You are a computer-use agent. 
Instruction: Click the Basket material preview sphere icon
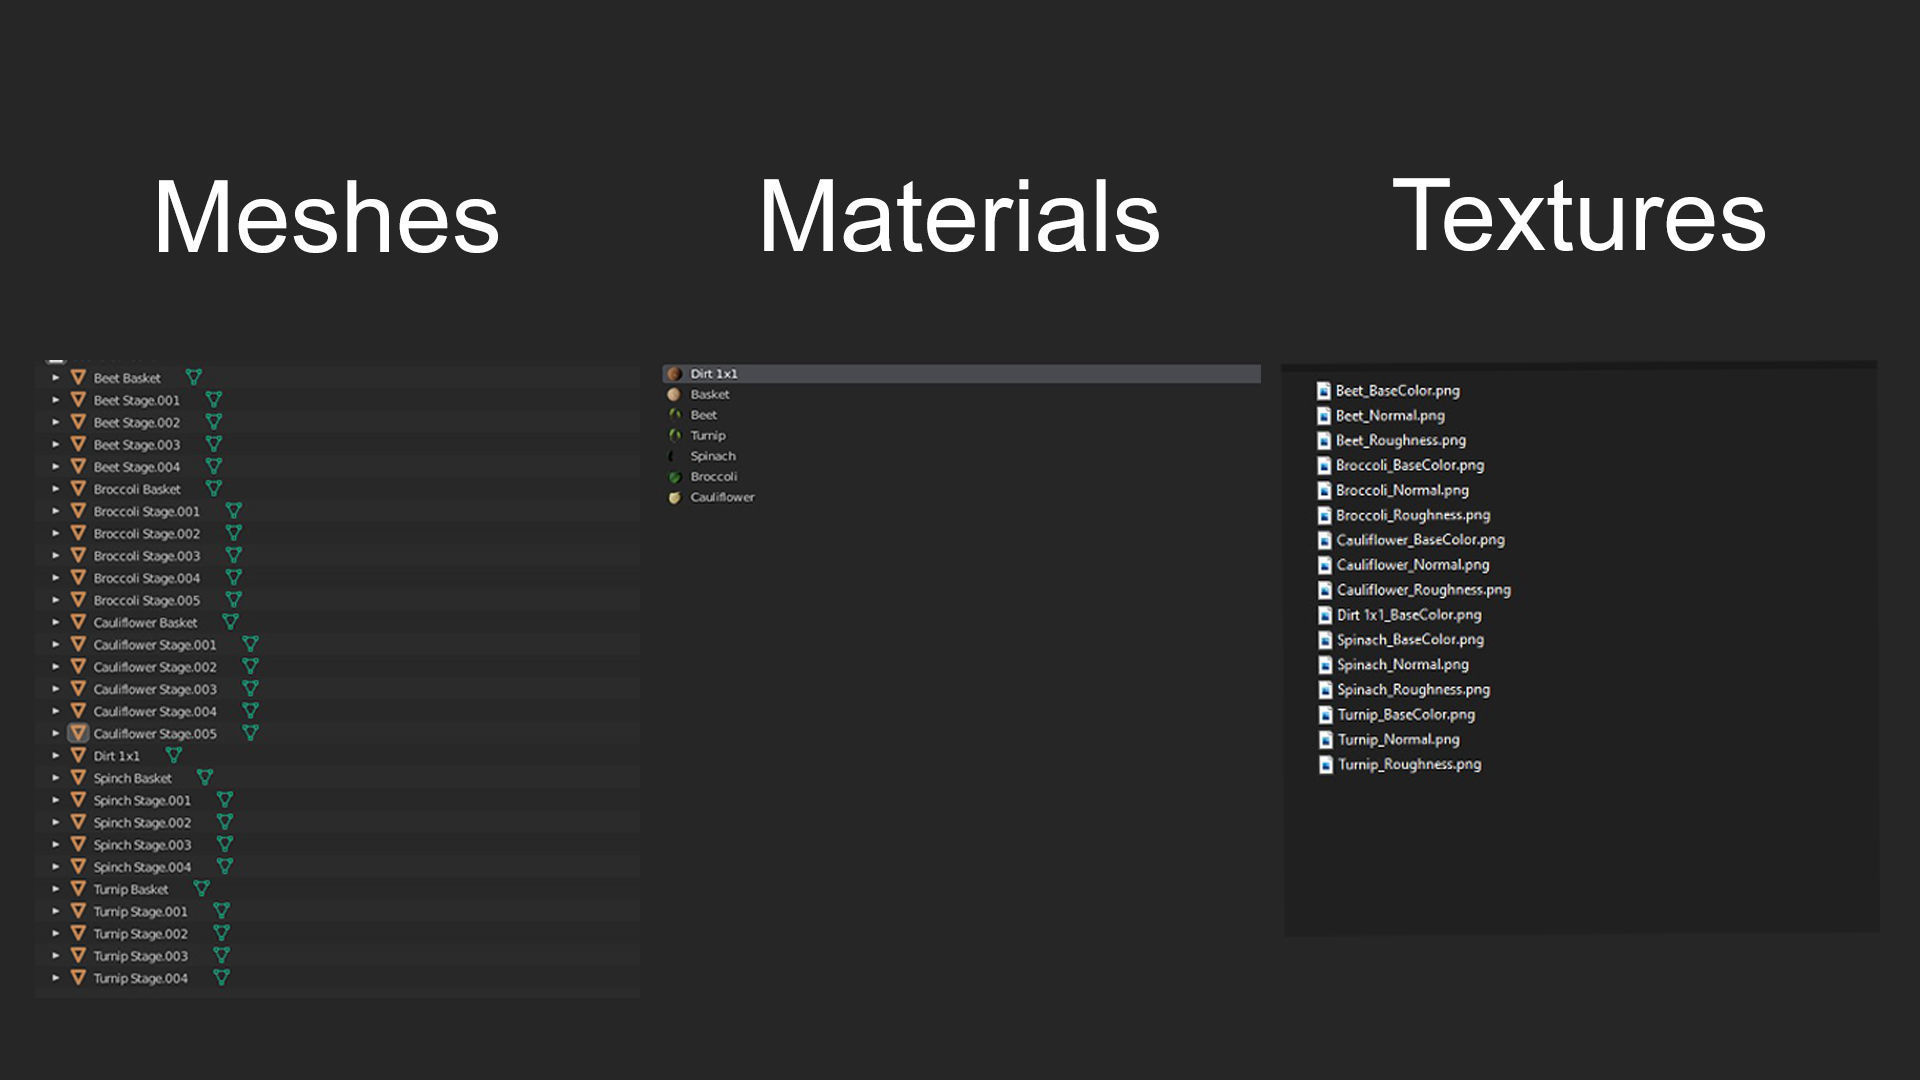click(x=674, y=395)
